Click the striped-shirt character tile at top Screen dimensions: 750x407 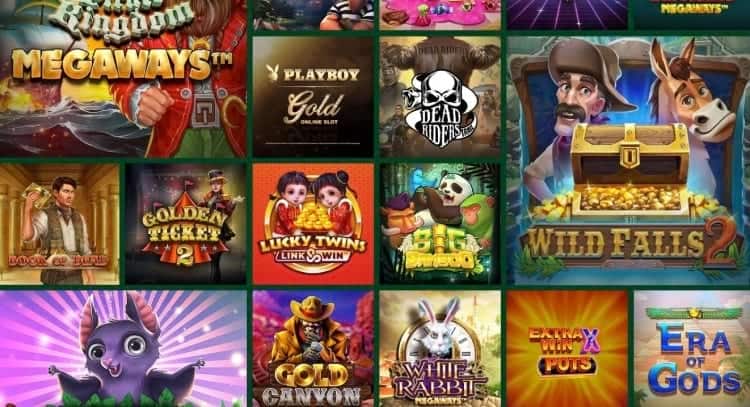point(313,15)
